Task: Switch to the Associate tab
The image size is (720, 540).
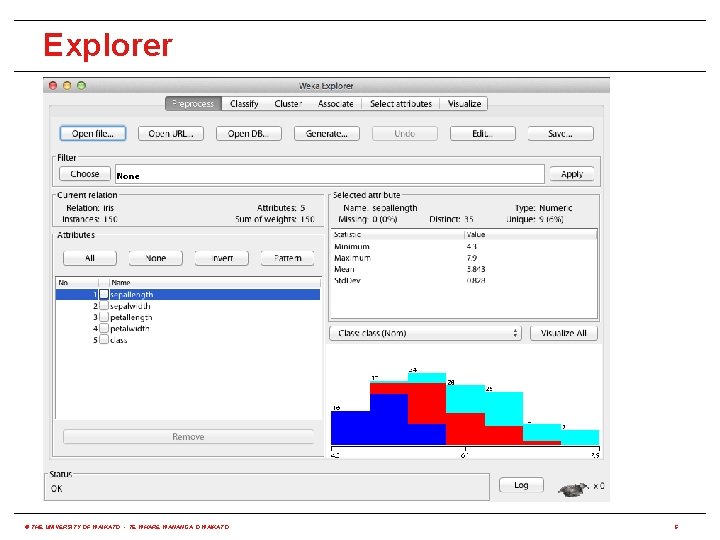Action: 336,104
